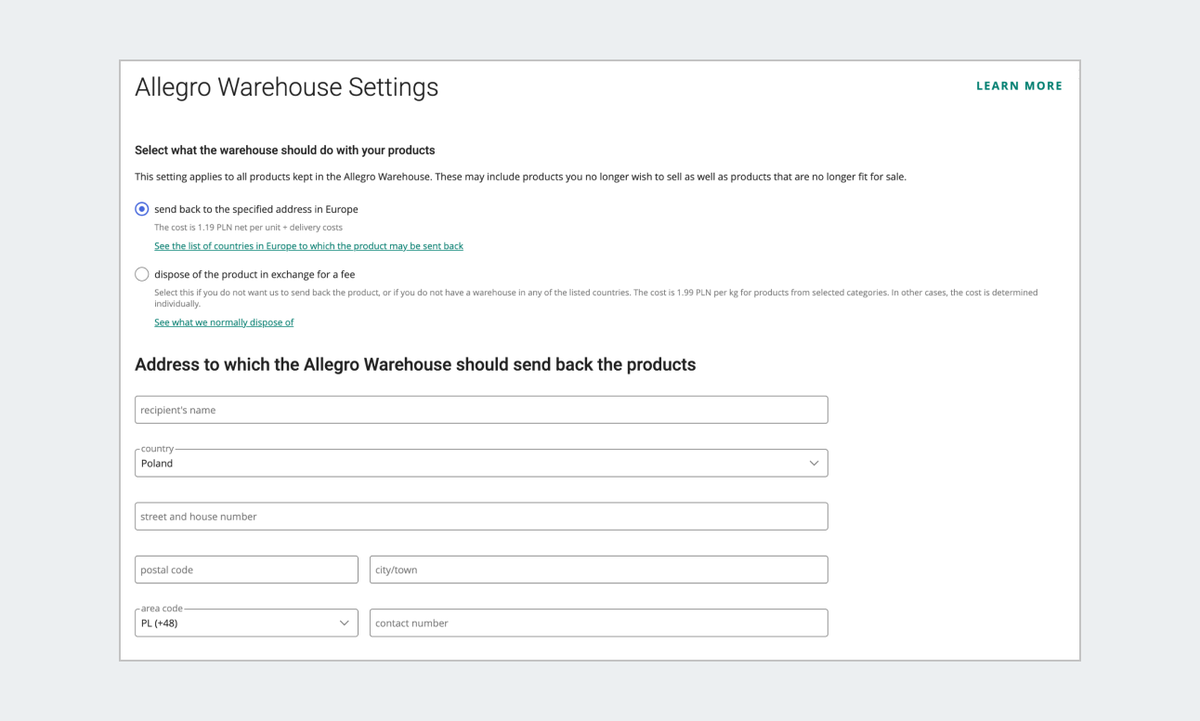Click the 'Allegro Warehouse Settings' page title
The width and height of the screenshot is (1200, 721).
coord(286,87)
